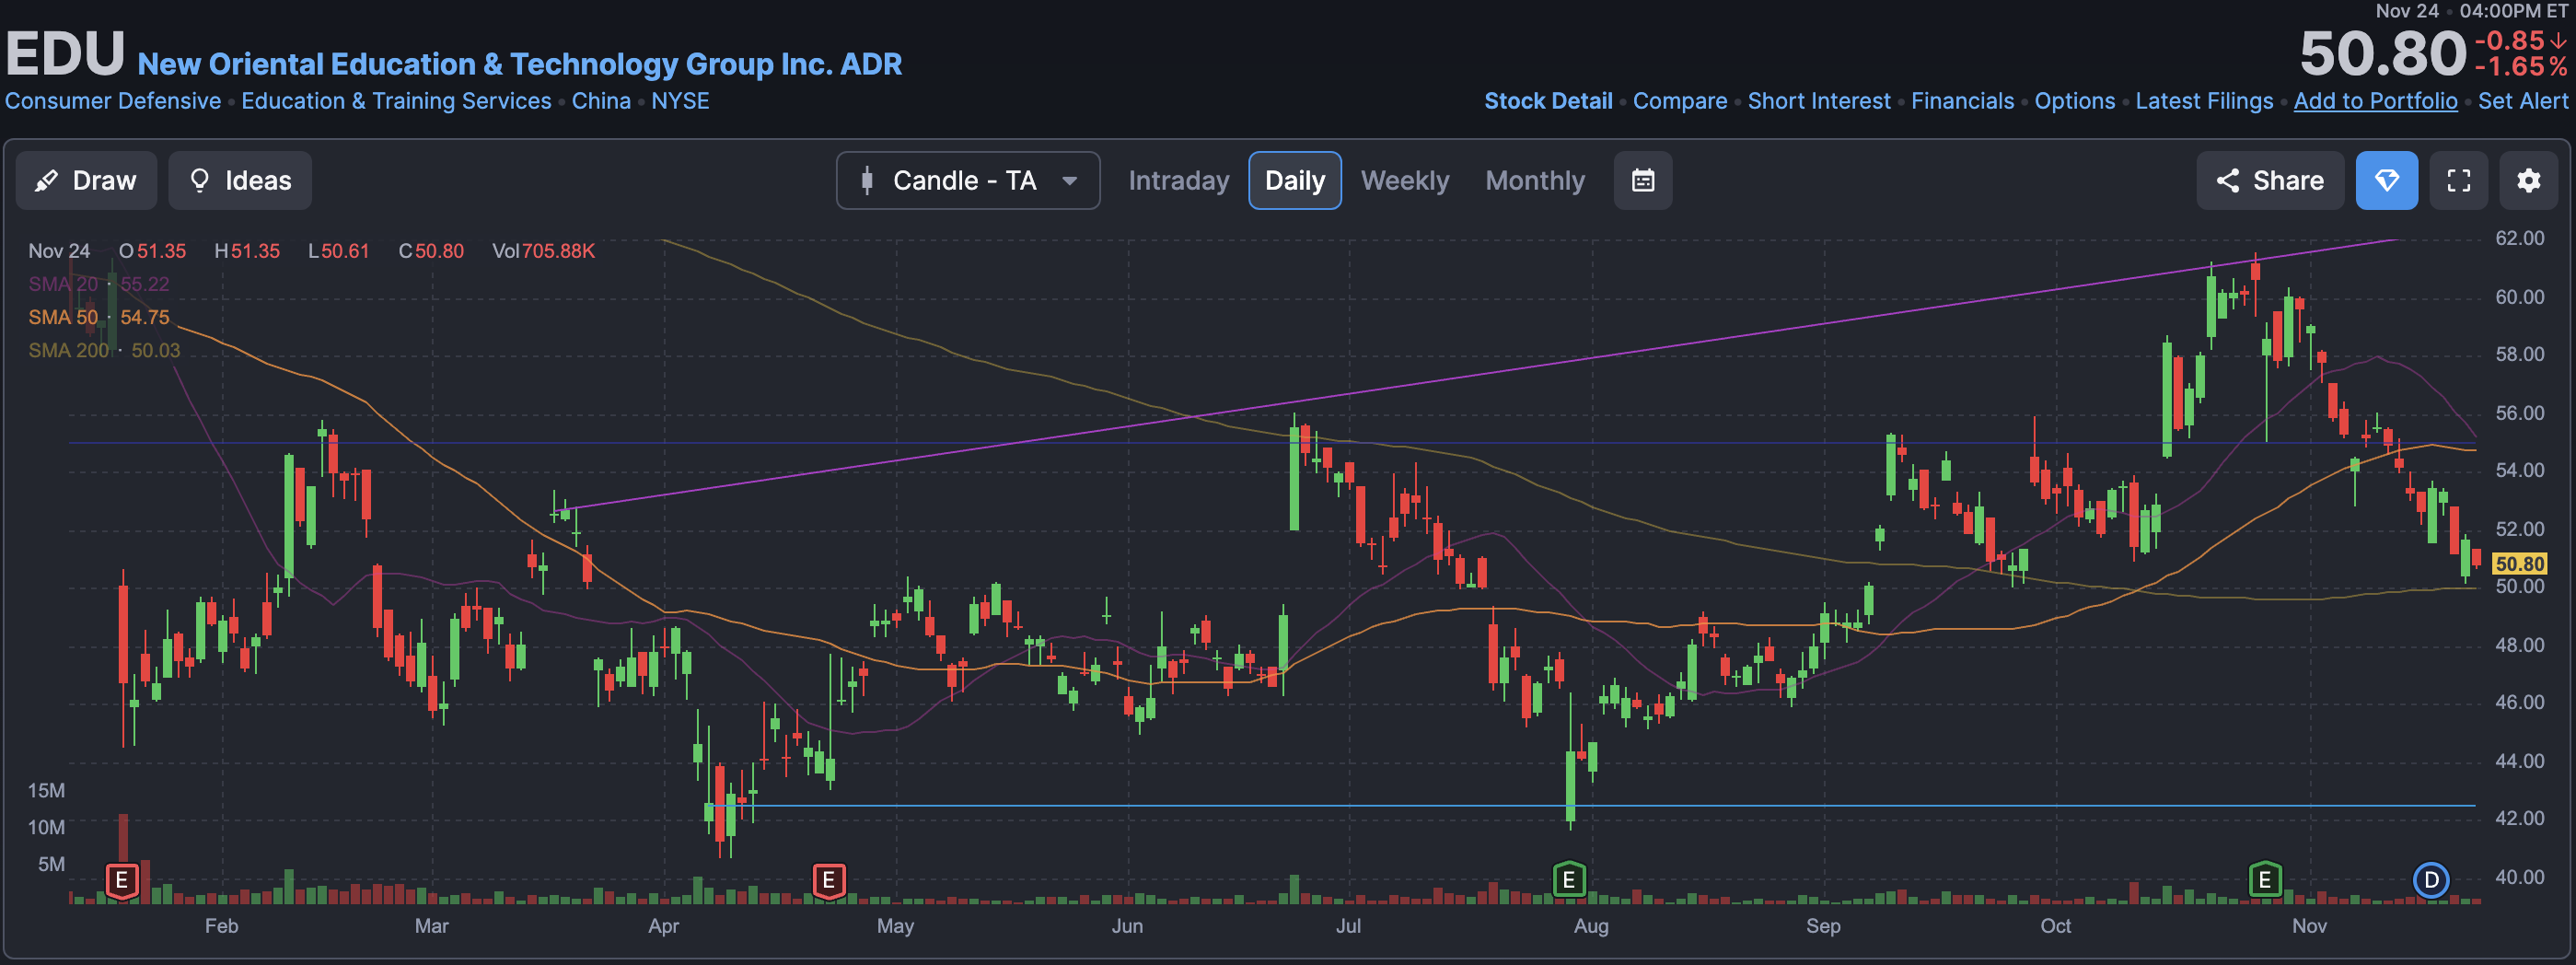Image resolution: width=2576 pixels, height=965 pixels.
Task: Click the large 50.80 last price
Action: click(x=2382, y=53)
